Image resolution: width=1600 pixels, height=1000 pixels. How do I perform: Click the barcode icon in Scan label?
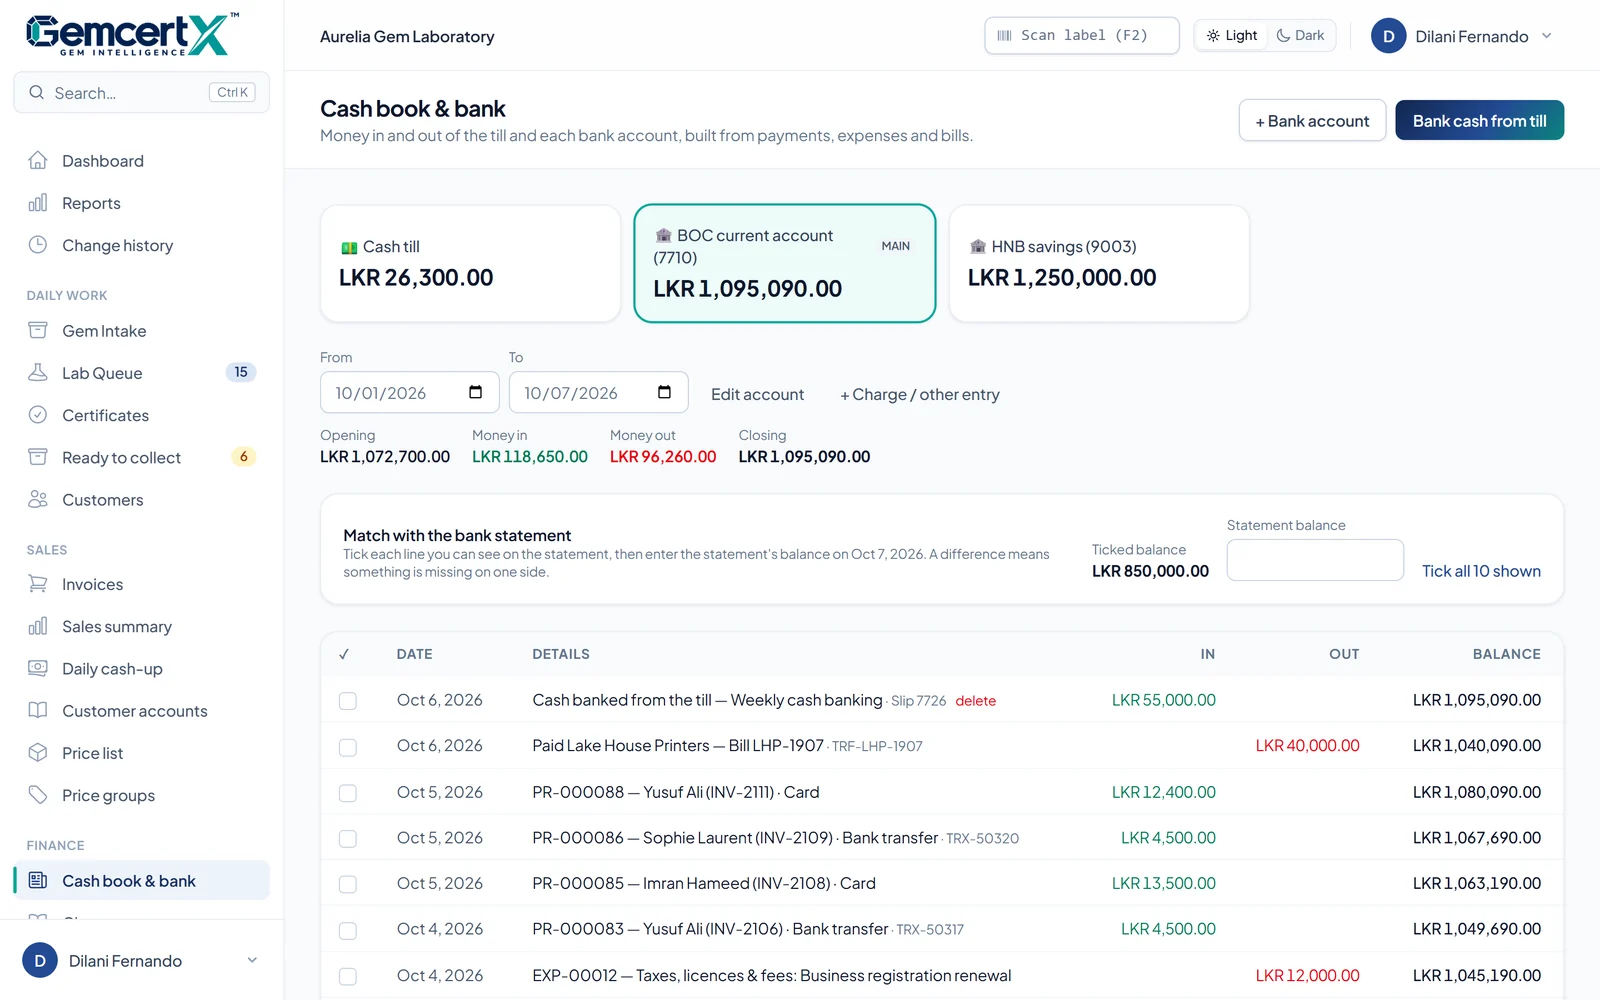tap(1004, 35)
